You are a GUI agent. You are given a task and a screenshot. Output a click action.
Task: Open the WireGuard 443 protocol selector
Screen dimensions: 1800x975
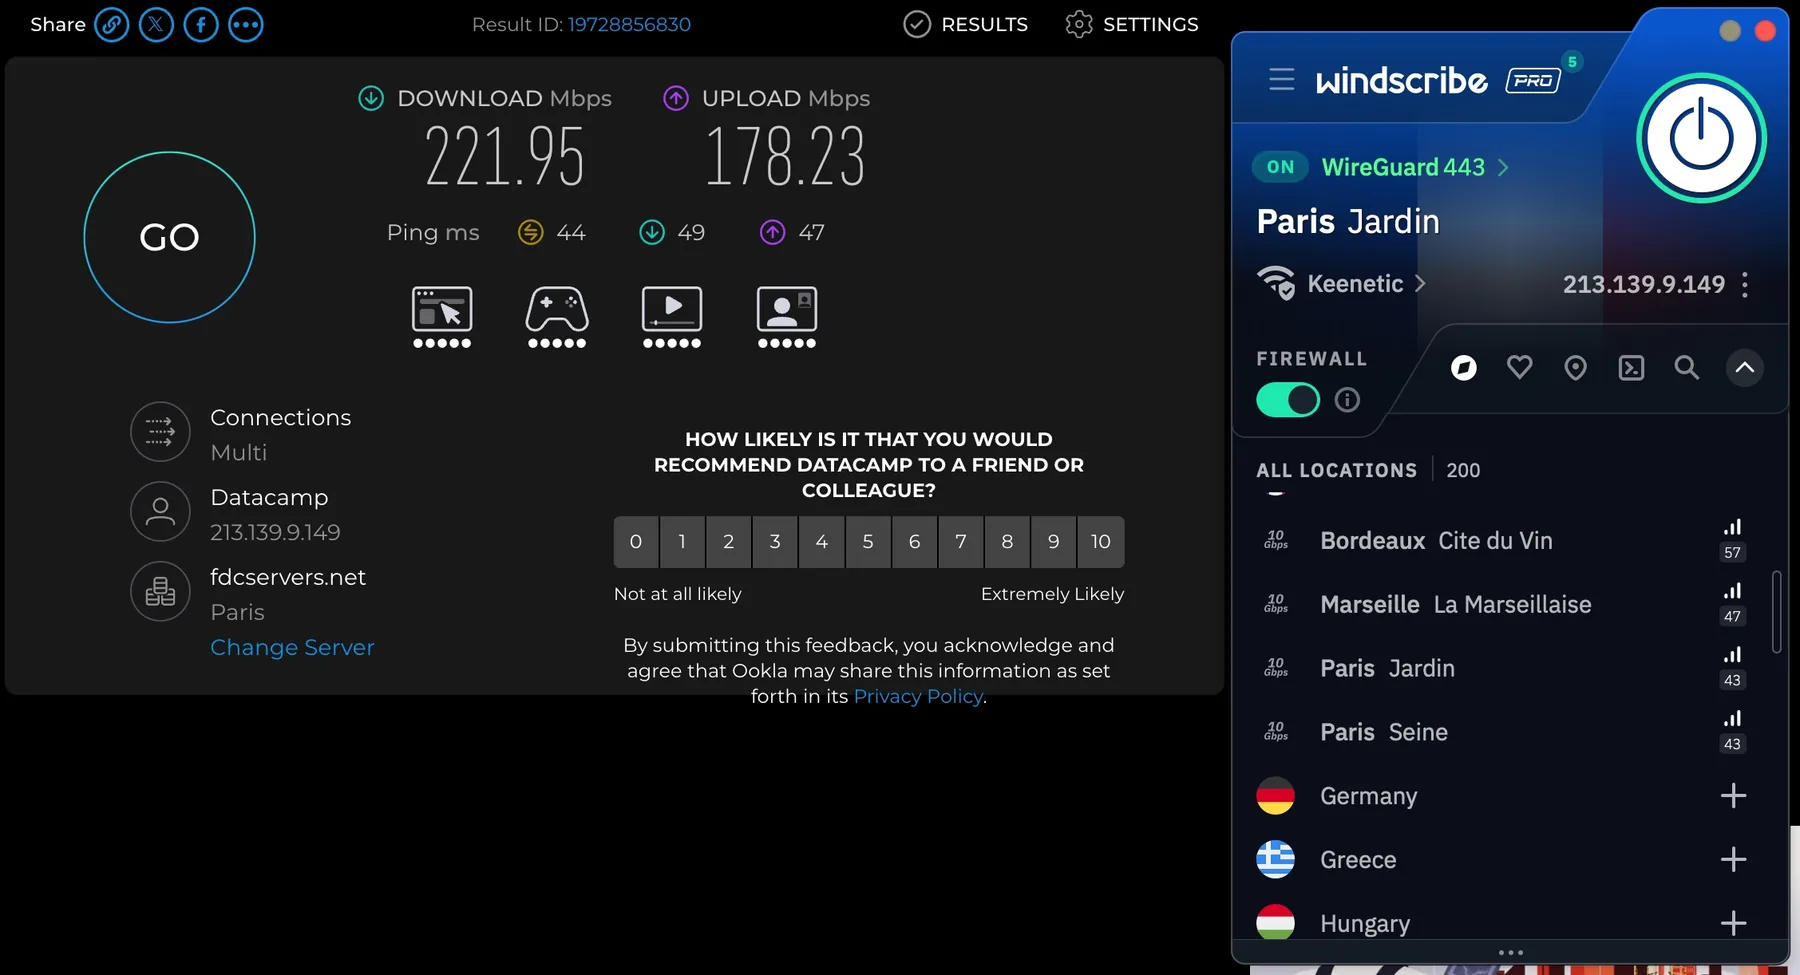1415,167
